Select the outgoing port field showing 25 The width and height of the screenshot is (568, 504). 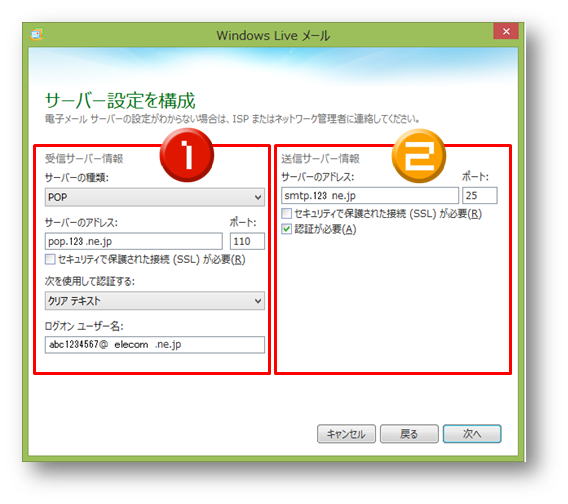pos(480,196)
